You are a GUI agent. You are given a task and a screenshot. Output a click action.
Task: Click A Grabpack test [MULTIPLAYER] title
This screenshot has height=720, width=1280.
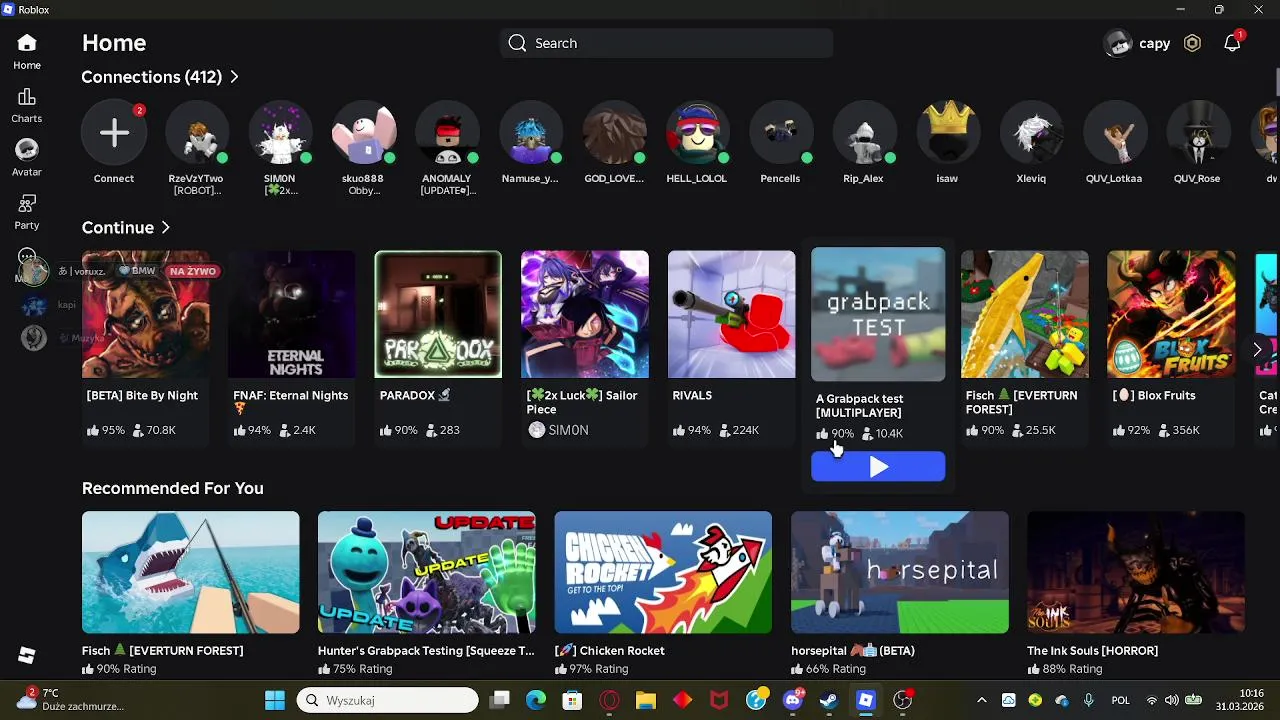tap(859, 406)
